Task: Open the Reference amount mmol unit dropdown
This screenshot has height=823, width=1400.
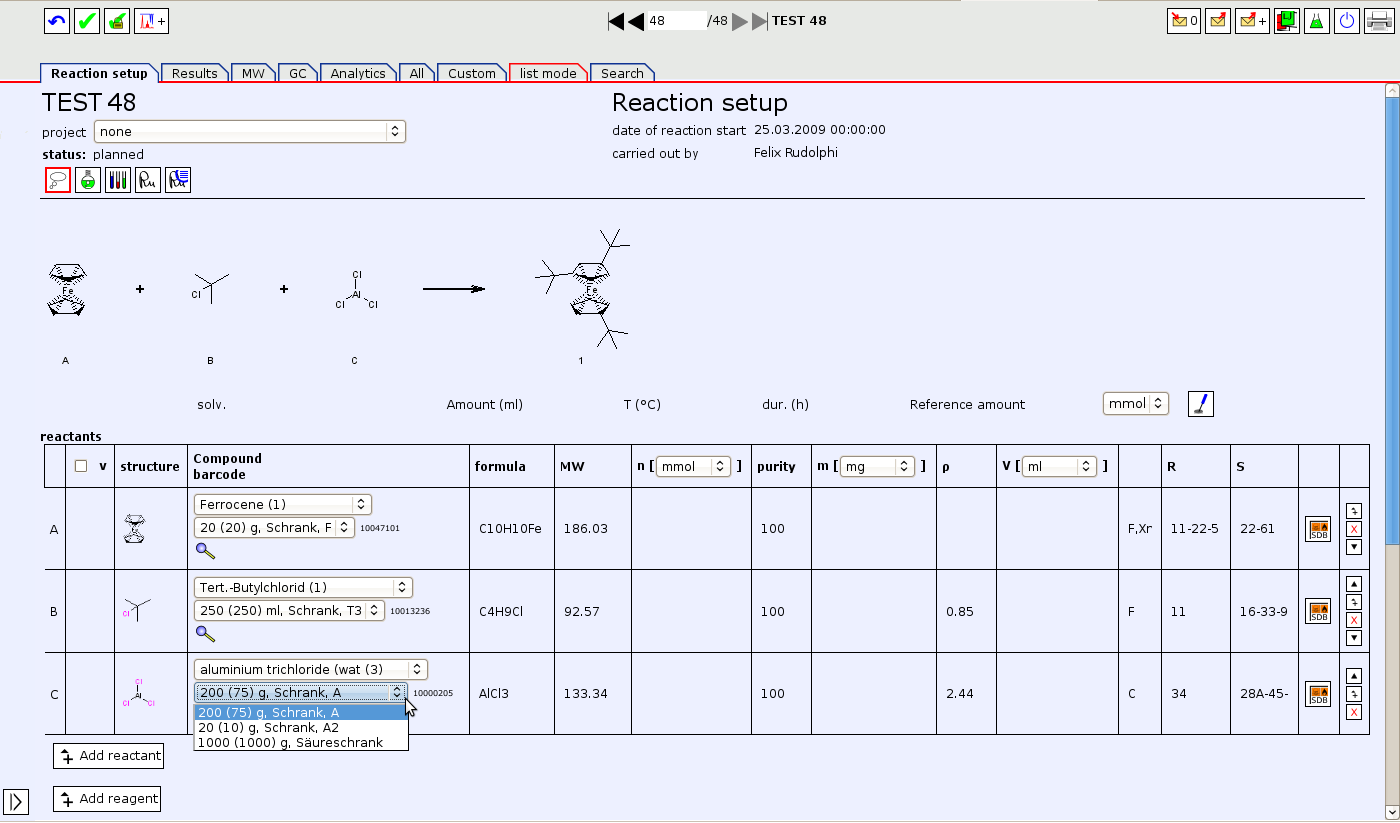Action: coord(1135,404)
